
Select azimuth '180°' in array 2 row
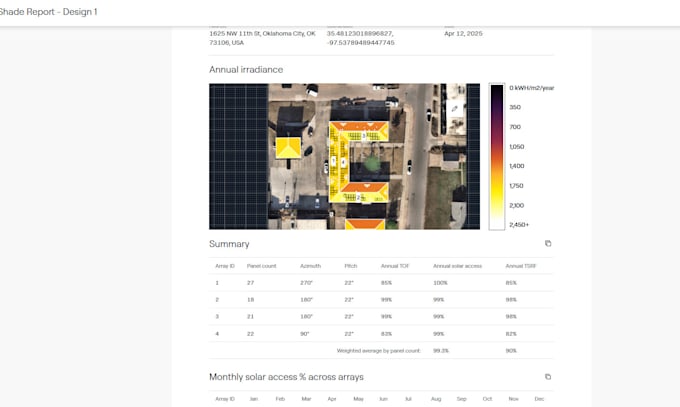tap(306, 300)
